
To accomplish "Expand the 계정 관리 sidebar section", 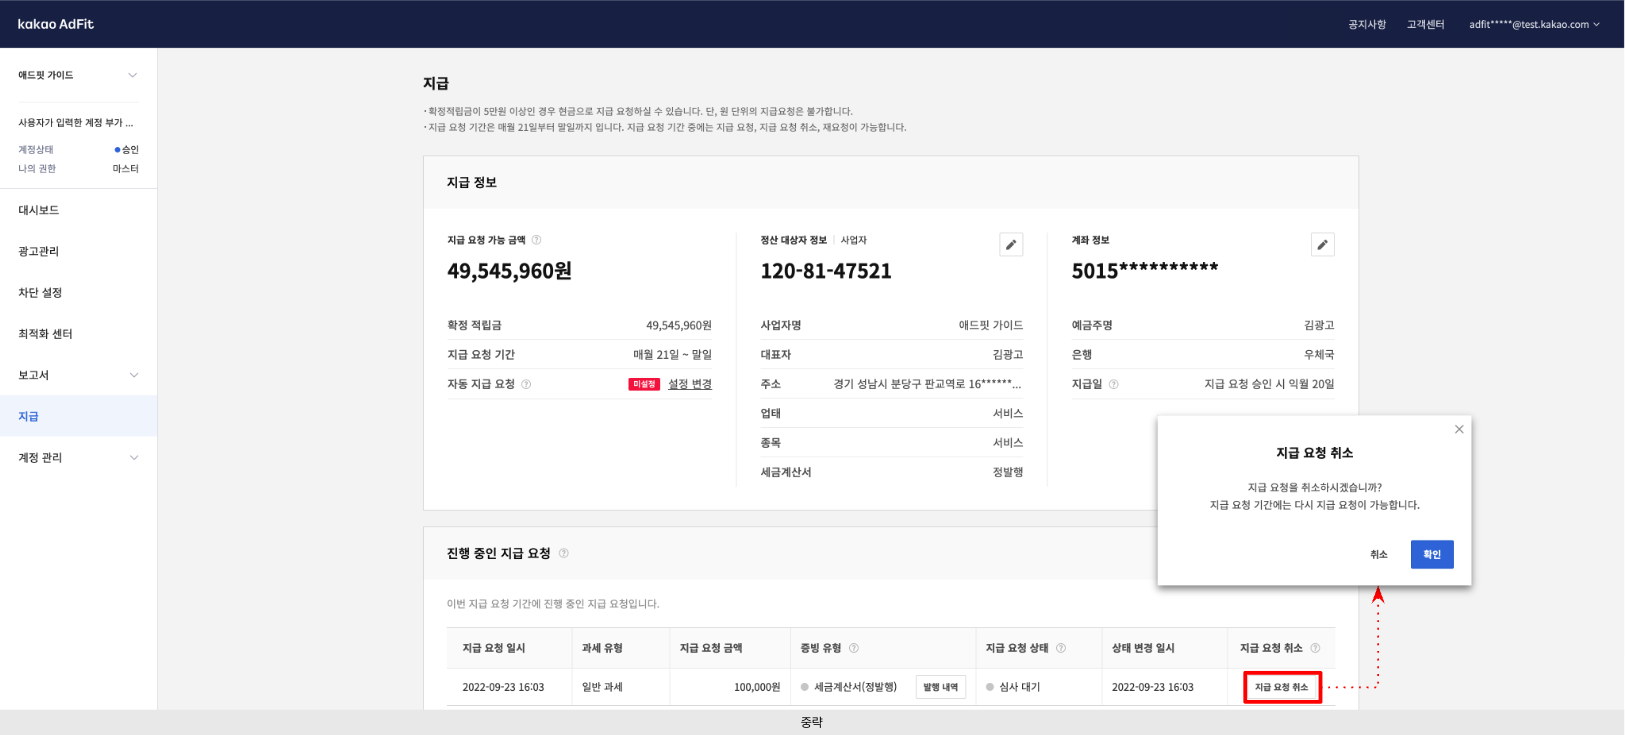I will click(133, 457).
